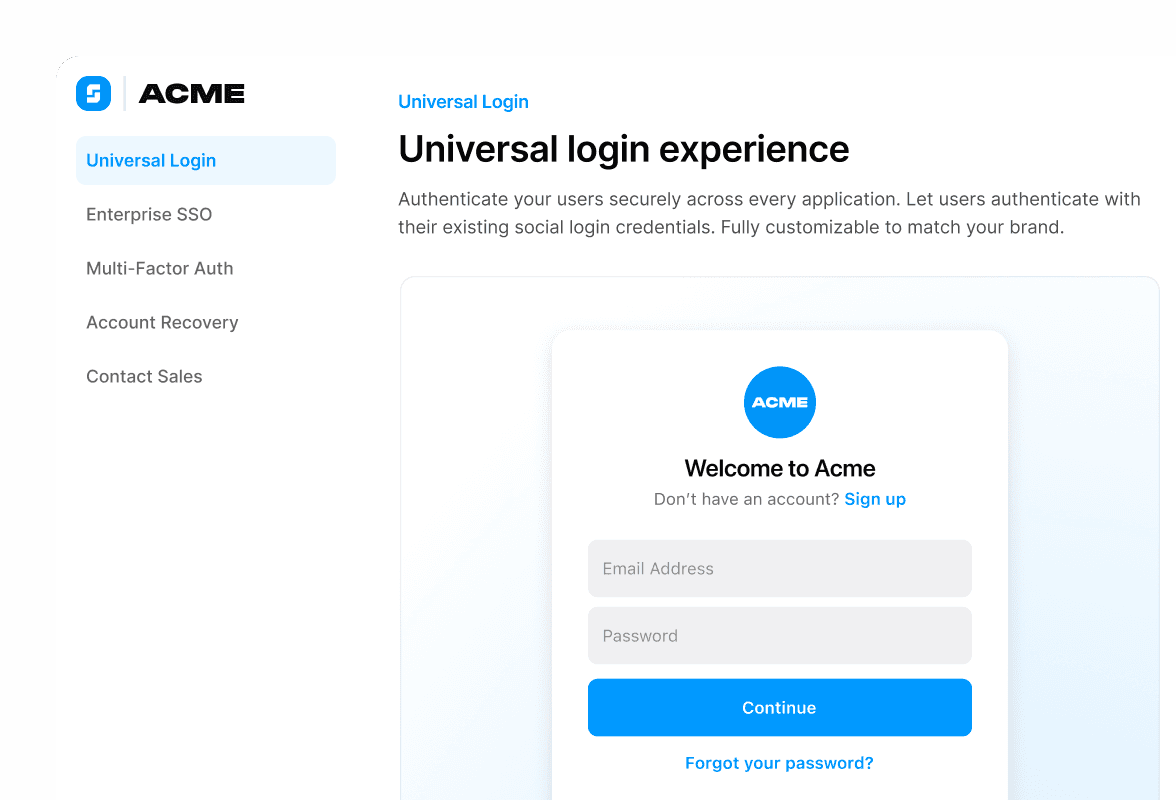
Task: Open the Universal Login sidebar item
Action: pos(206,160)
